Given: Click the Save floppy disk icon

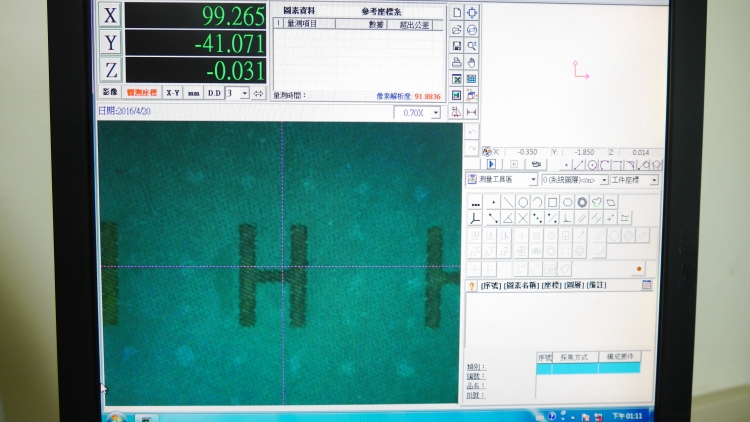Looking at the screenshot, I should click(x=456, y=46).
